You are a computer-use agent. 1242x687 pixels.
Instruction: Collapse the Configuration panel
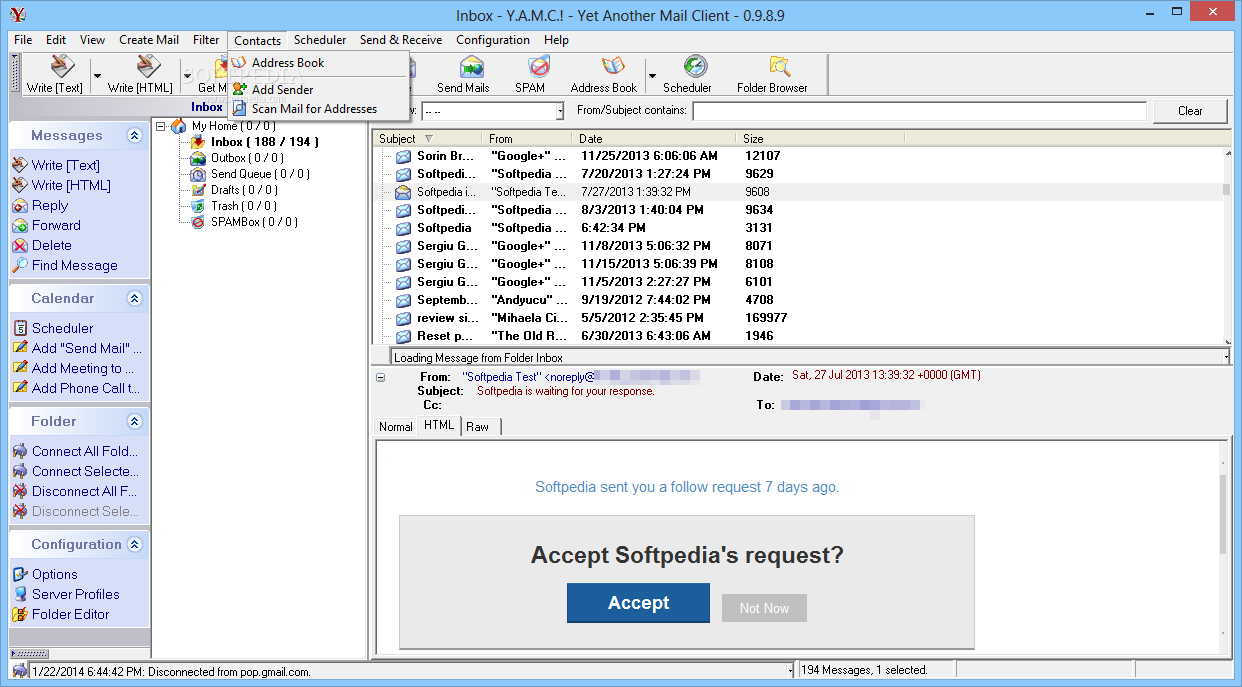pyautogui.click(x=134, y=545)
